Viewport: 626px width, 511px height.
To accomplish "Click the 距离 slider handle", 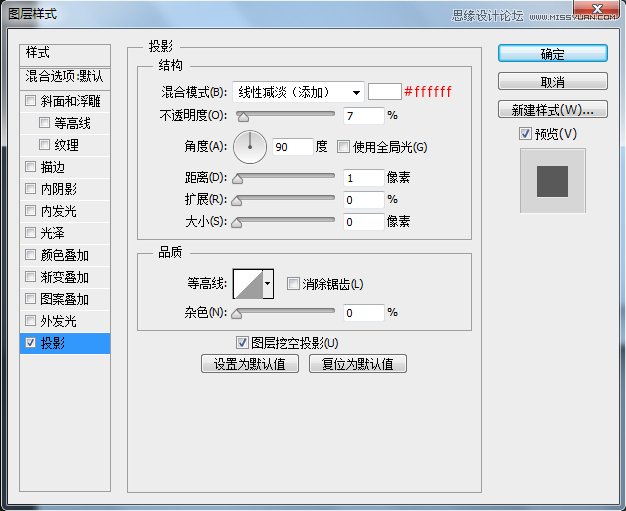I will [x=238, y=178].
